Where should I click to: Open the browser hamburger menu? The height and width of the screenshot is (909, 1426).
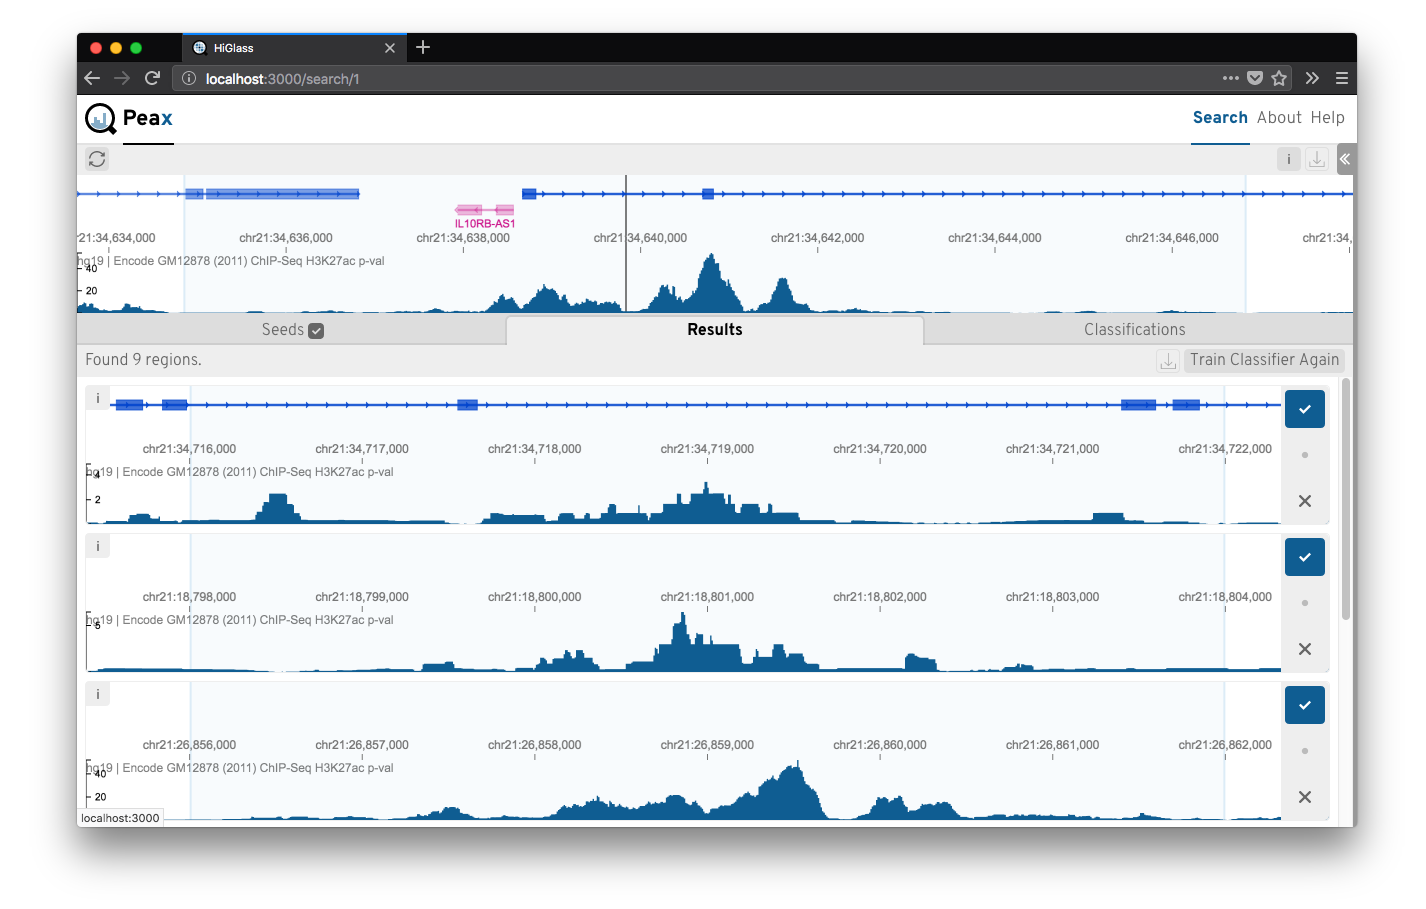click(1341, 78)
